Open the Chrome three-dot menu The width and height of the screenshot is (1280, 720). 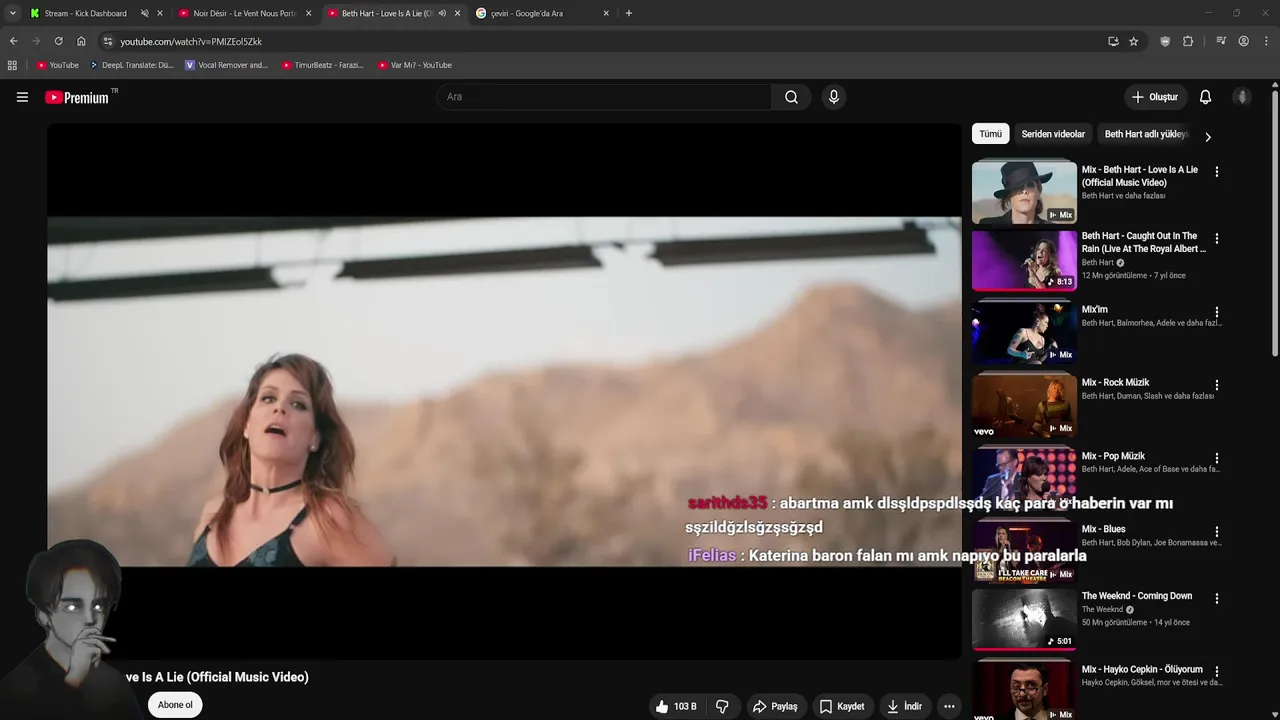coord(1267,41)
